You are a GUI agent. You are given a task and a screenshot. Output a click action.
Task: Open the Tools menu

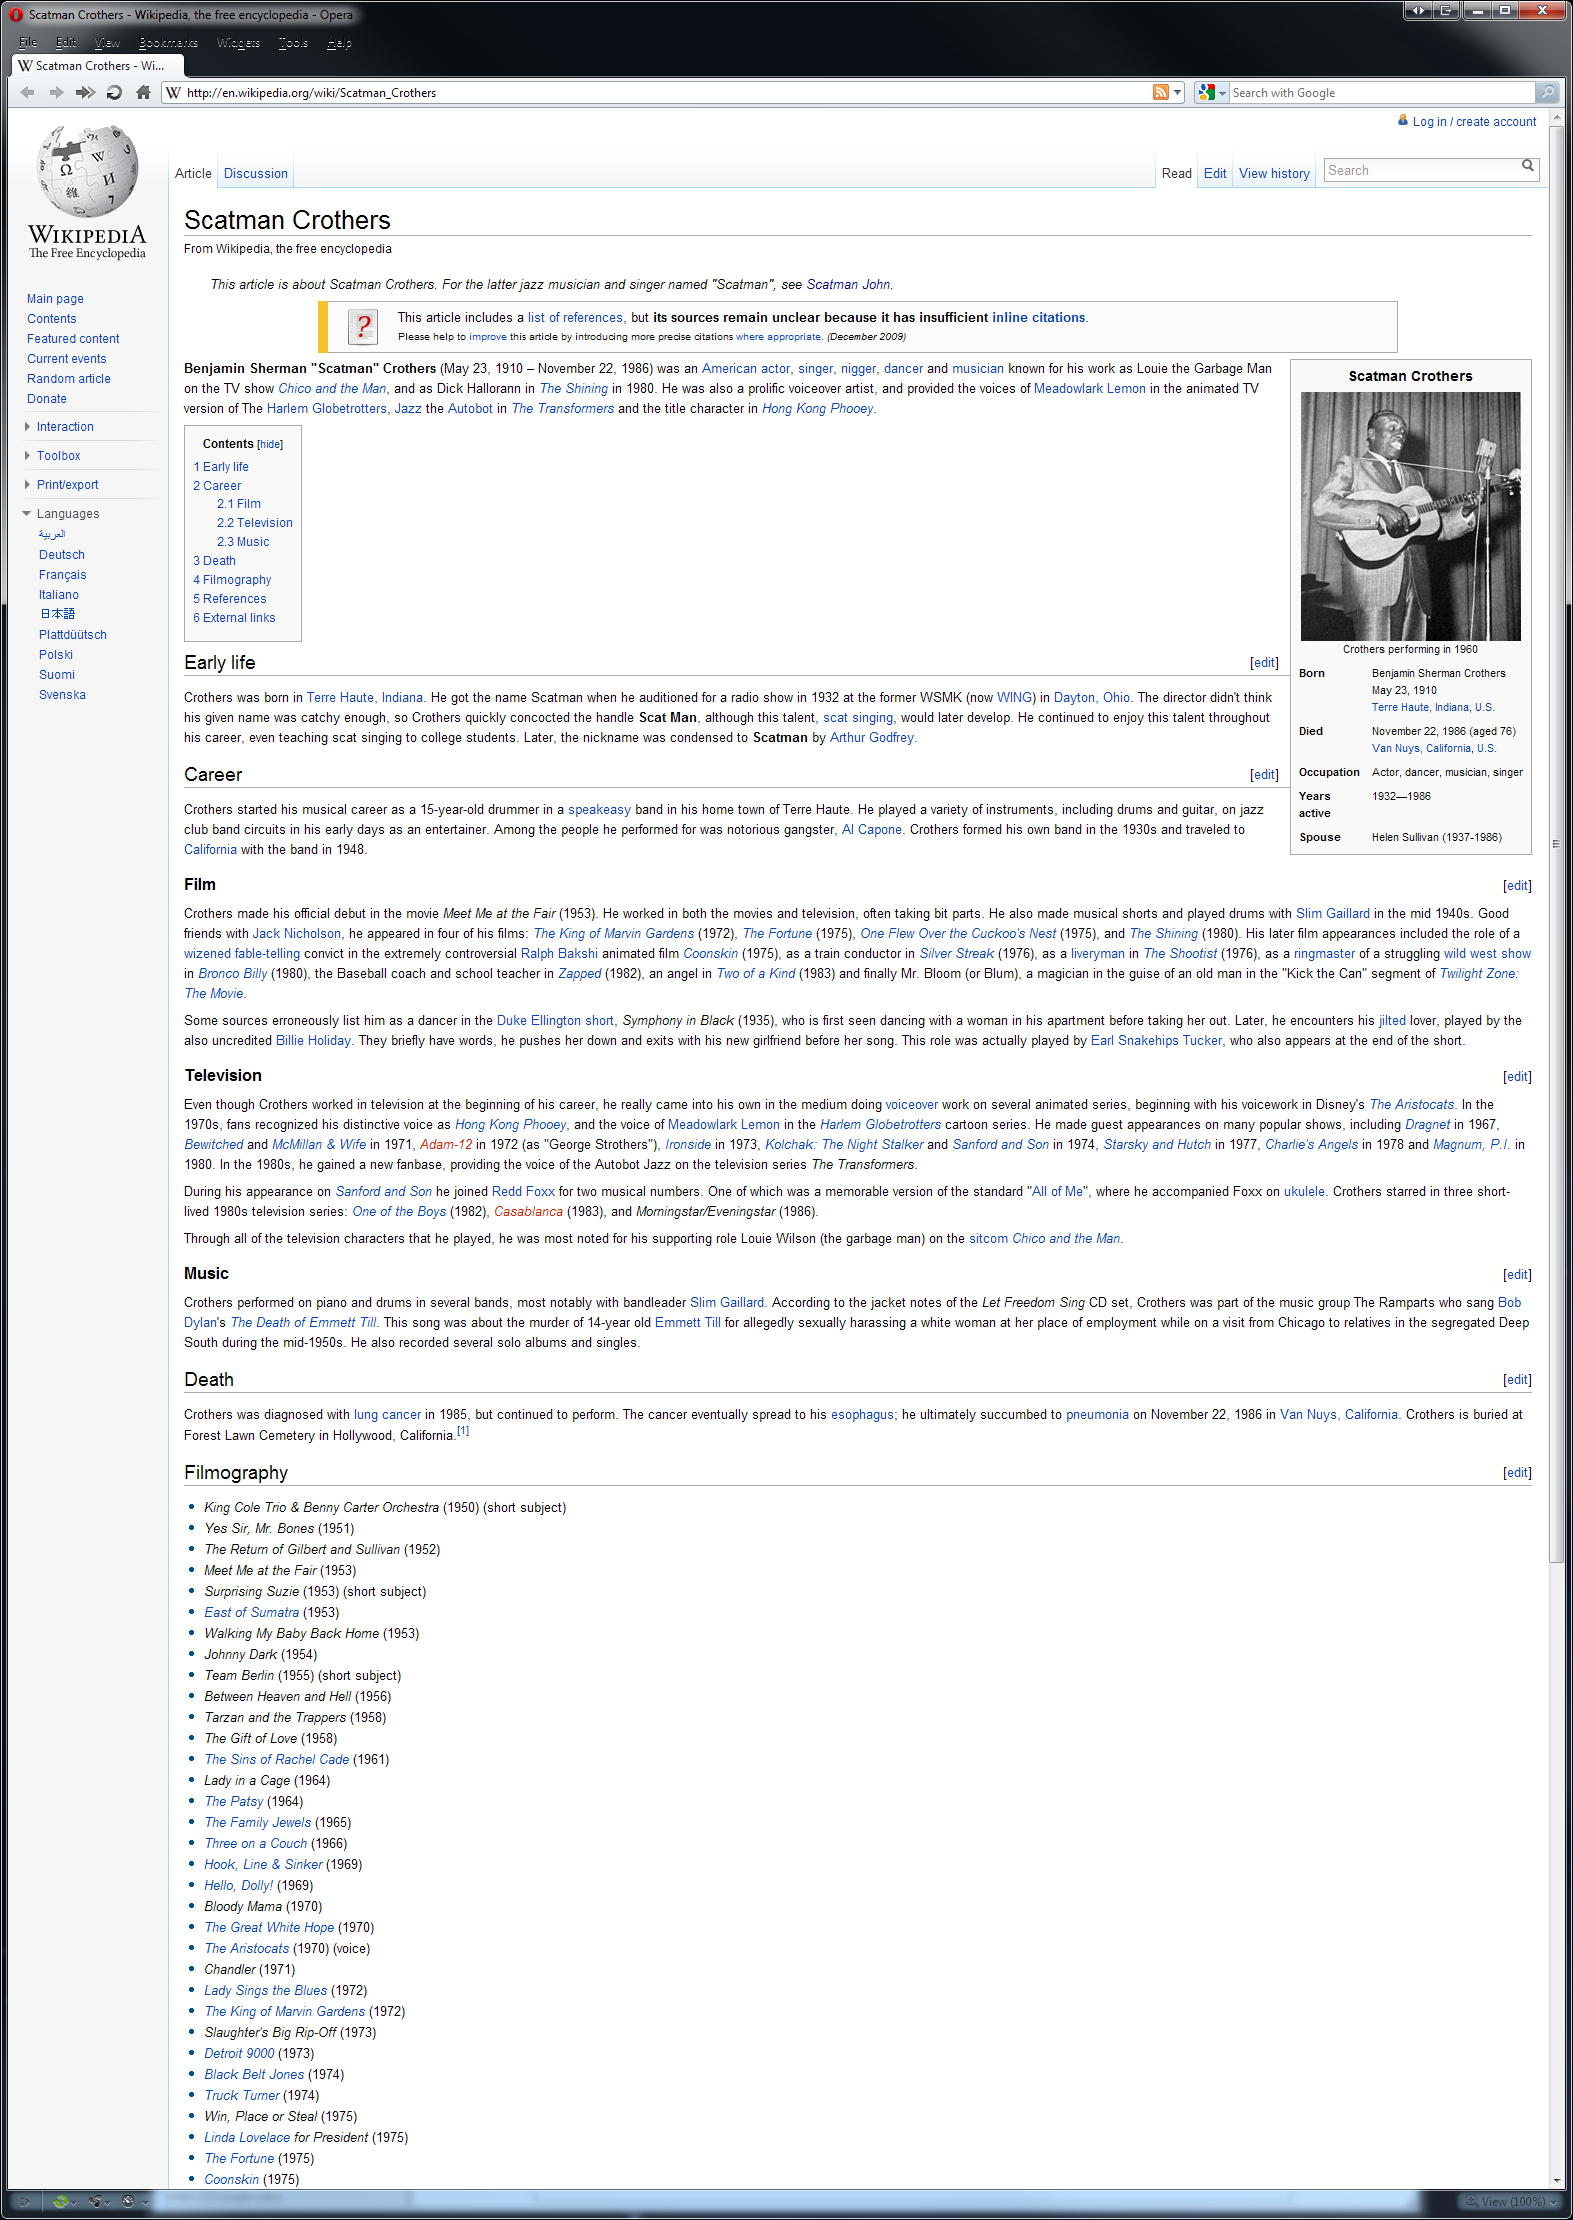click(293, 43)
